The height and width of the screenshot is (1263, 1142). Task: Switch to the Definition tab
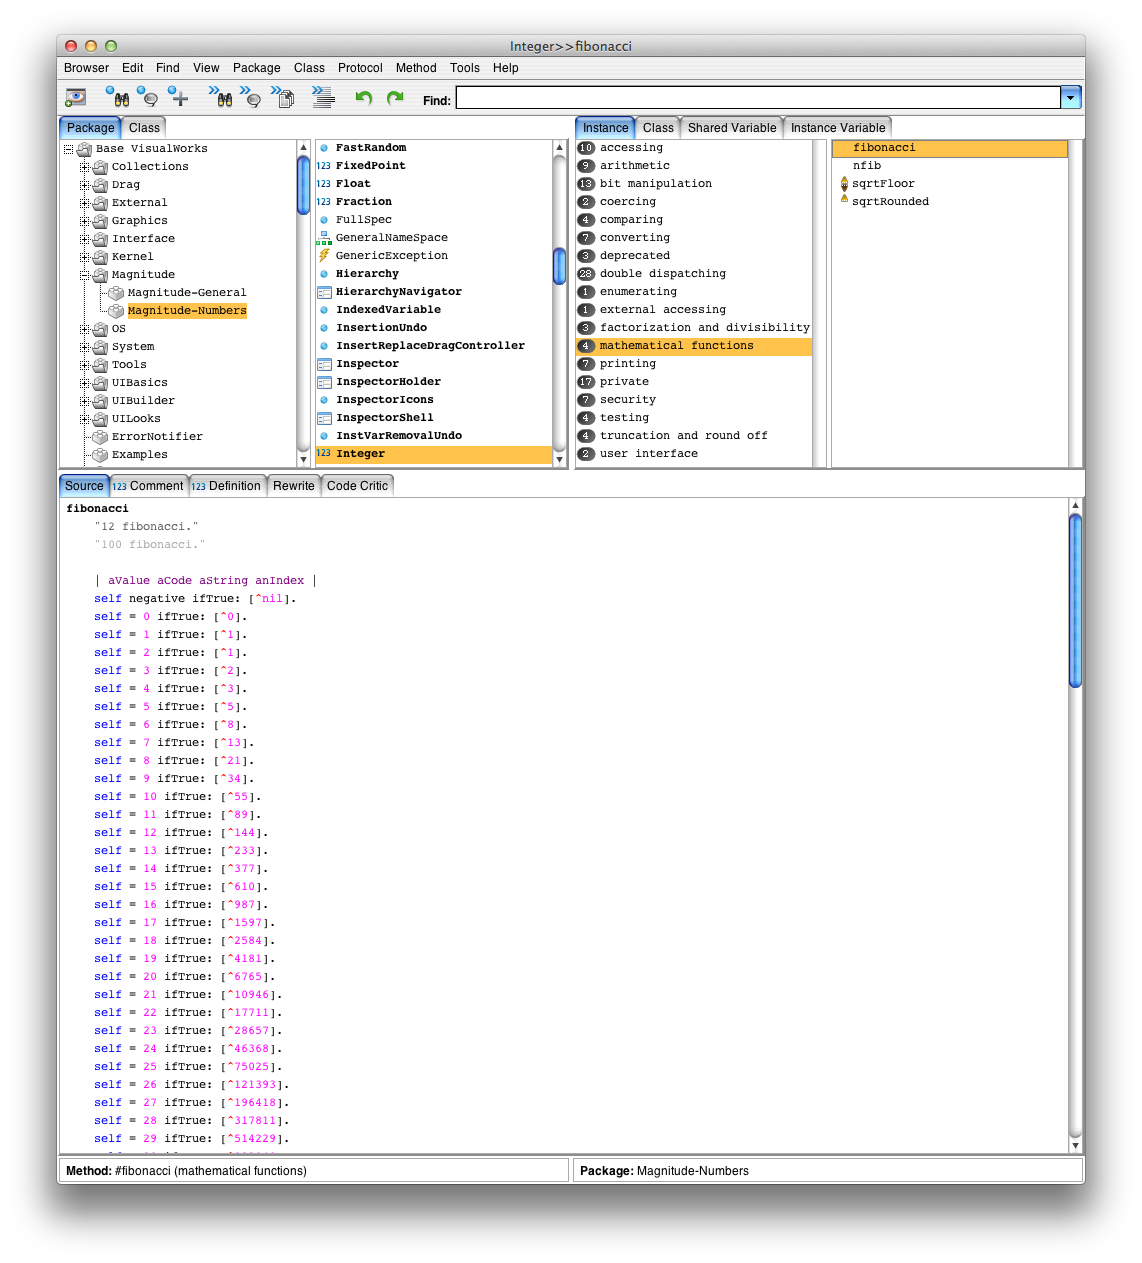point(228,486)
